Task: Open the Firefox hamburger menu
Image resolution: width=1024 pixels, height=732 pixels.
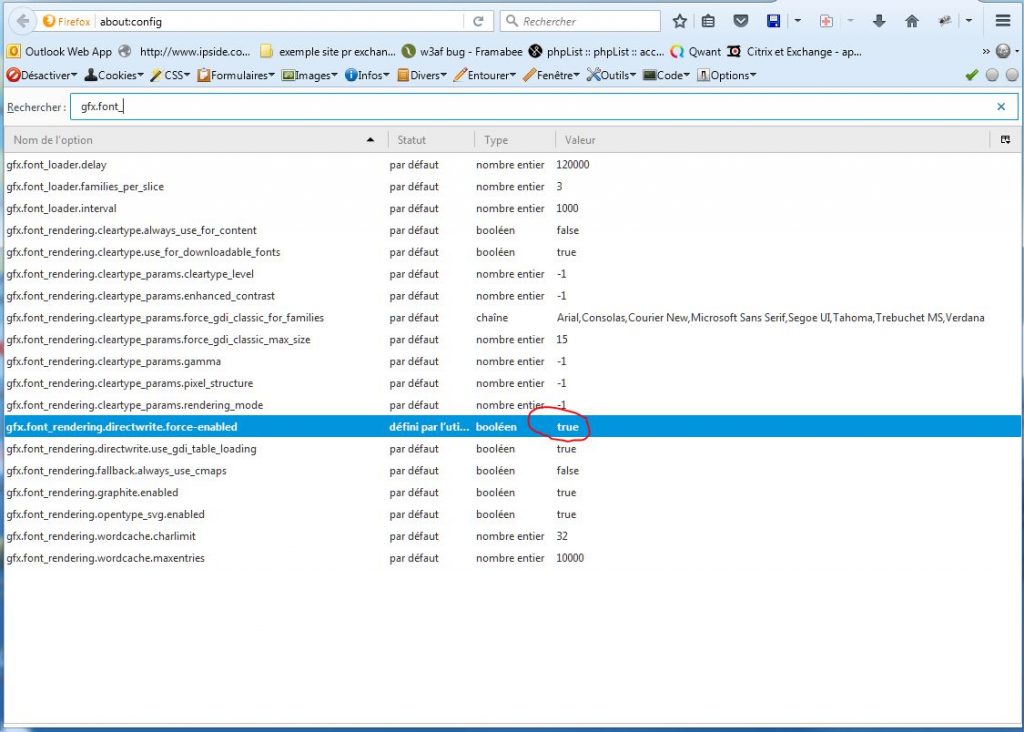Action: point(1003,21)
